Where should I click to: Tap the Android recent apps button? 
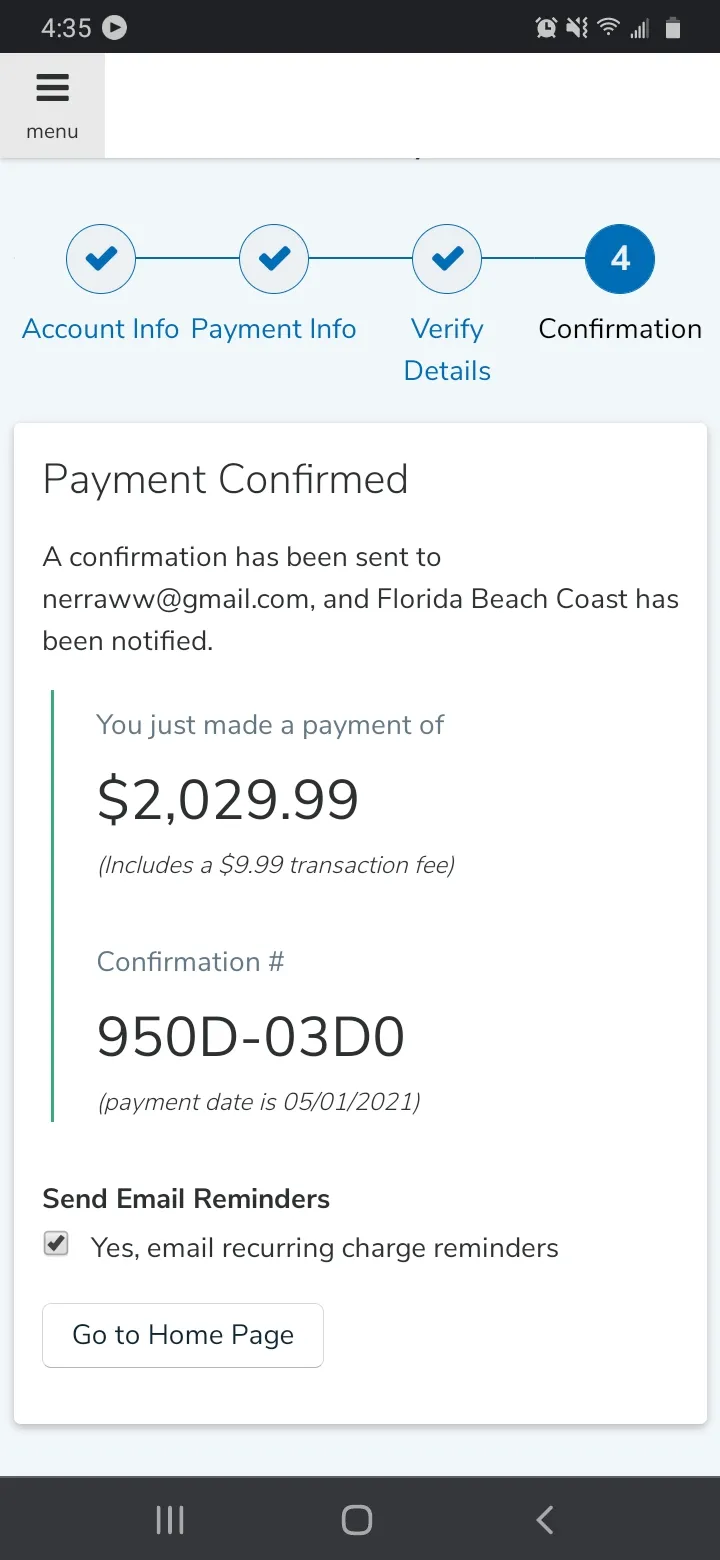170,1520
